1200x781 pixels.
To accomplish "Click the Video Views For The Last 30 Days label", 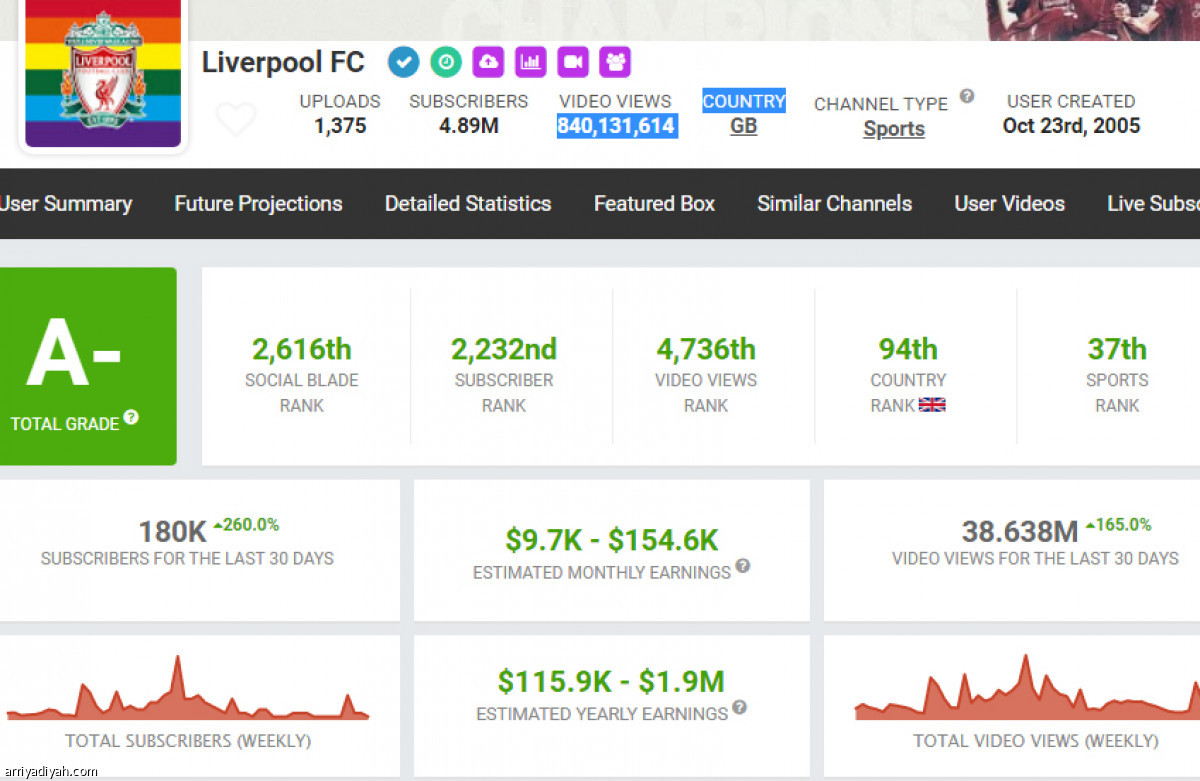I will (x=1035, y=559).
